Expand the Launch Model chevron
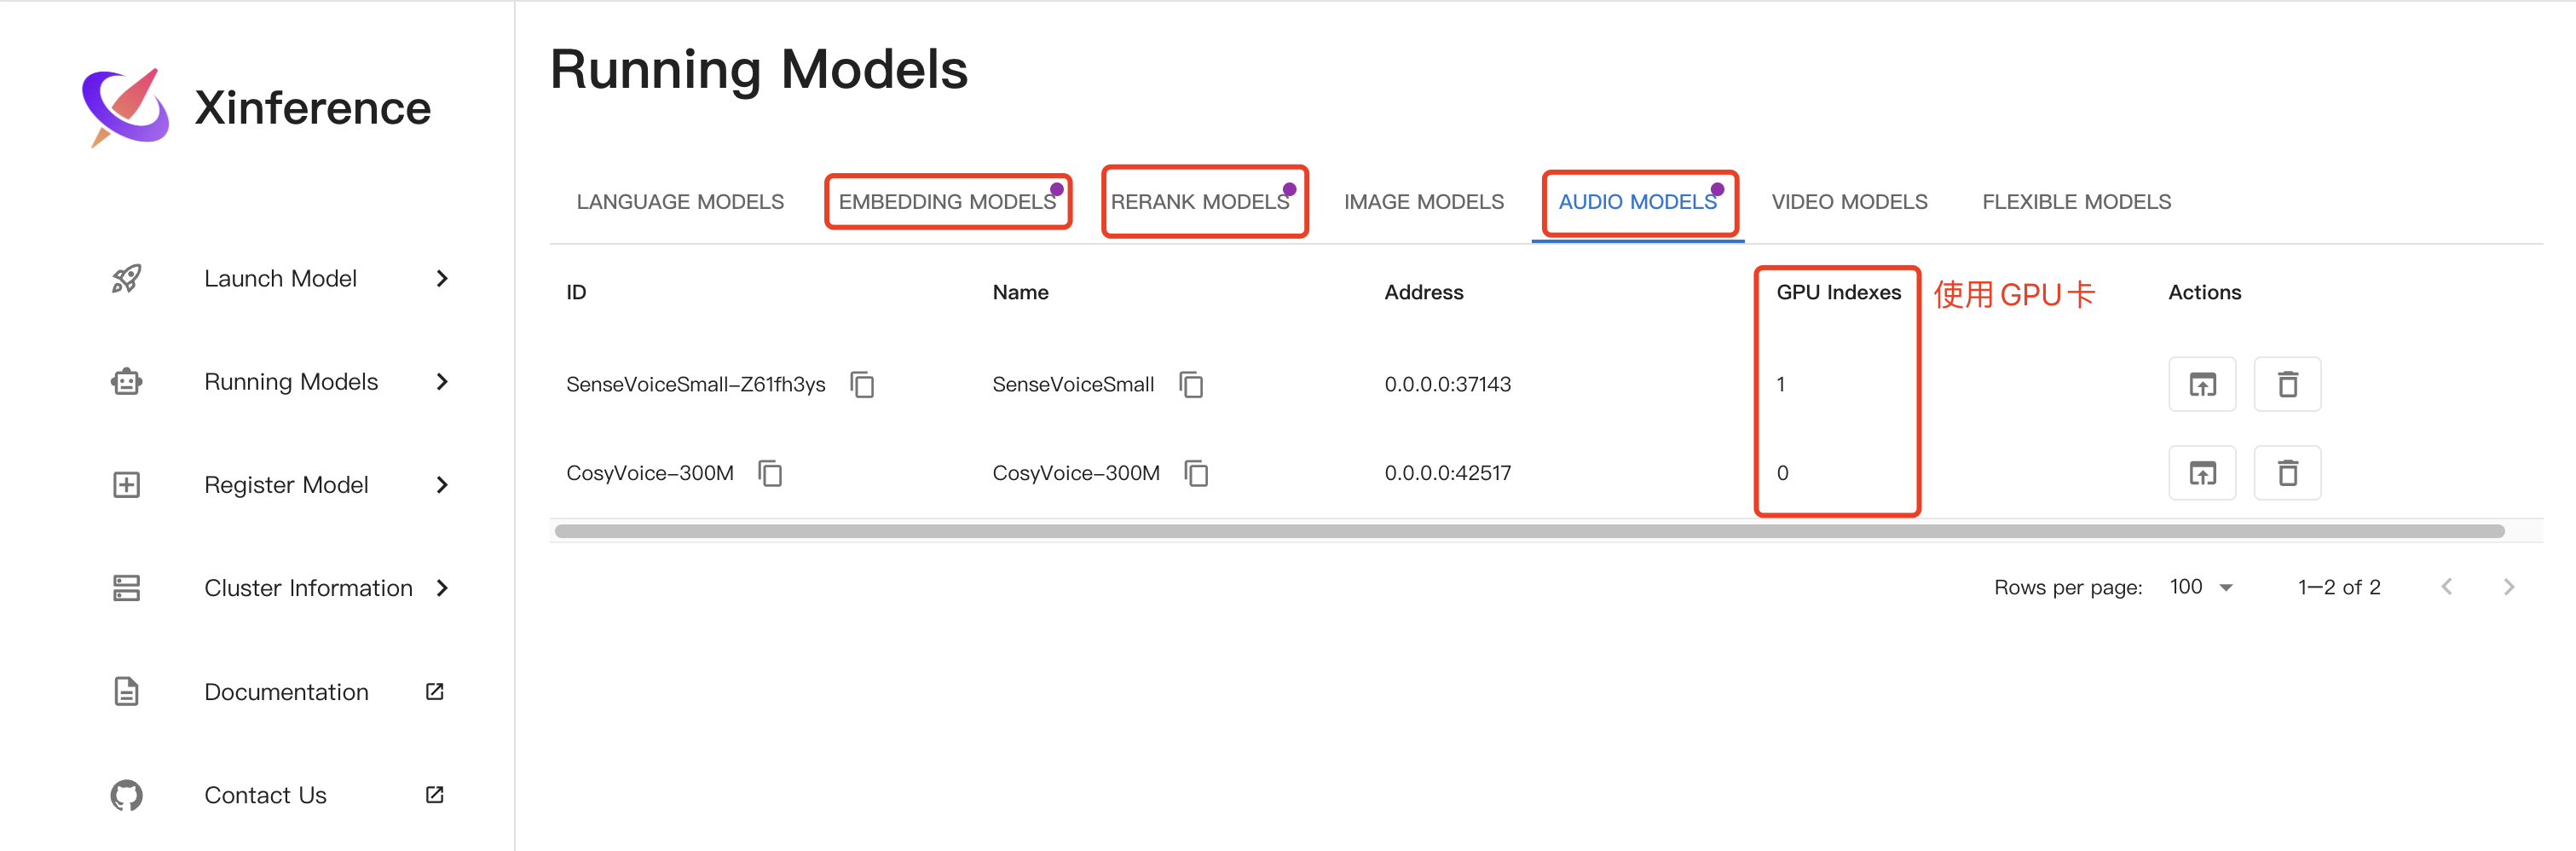Screen dimensions: 2576x851 coord(442,279)
